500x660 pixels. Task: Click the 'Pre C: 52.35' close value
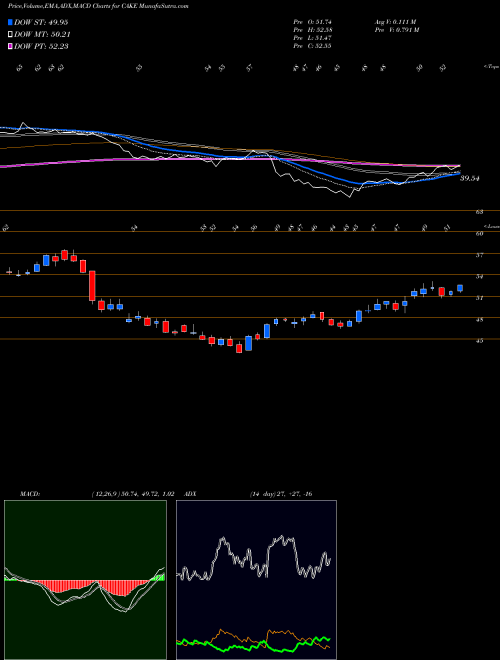(312, 46)
